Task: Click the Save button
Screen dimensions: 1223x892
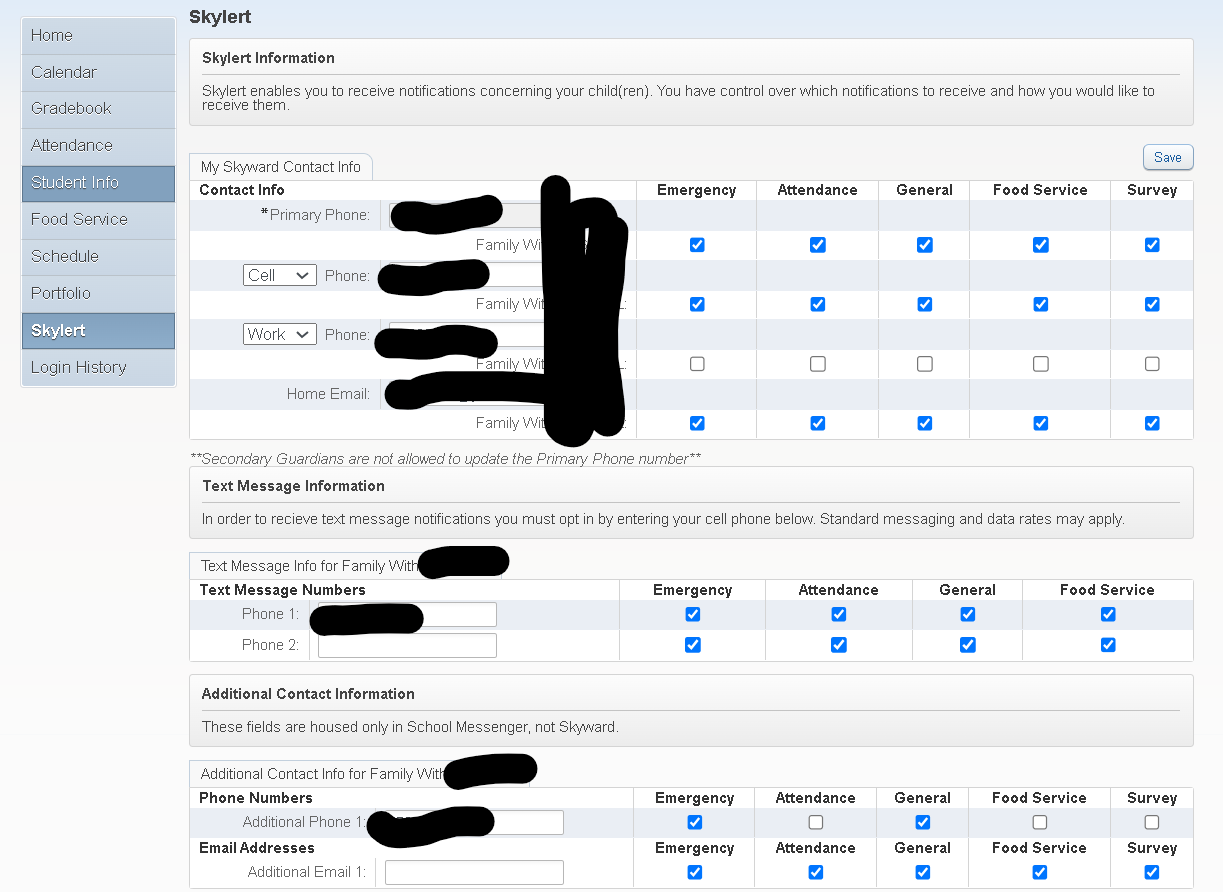Action: [x=1168, y=157]
